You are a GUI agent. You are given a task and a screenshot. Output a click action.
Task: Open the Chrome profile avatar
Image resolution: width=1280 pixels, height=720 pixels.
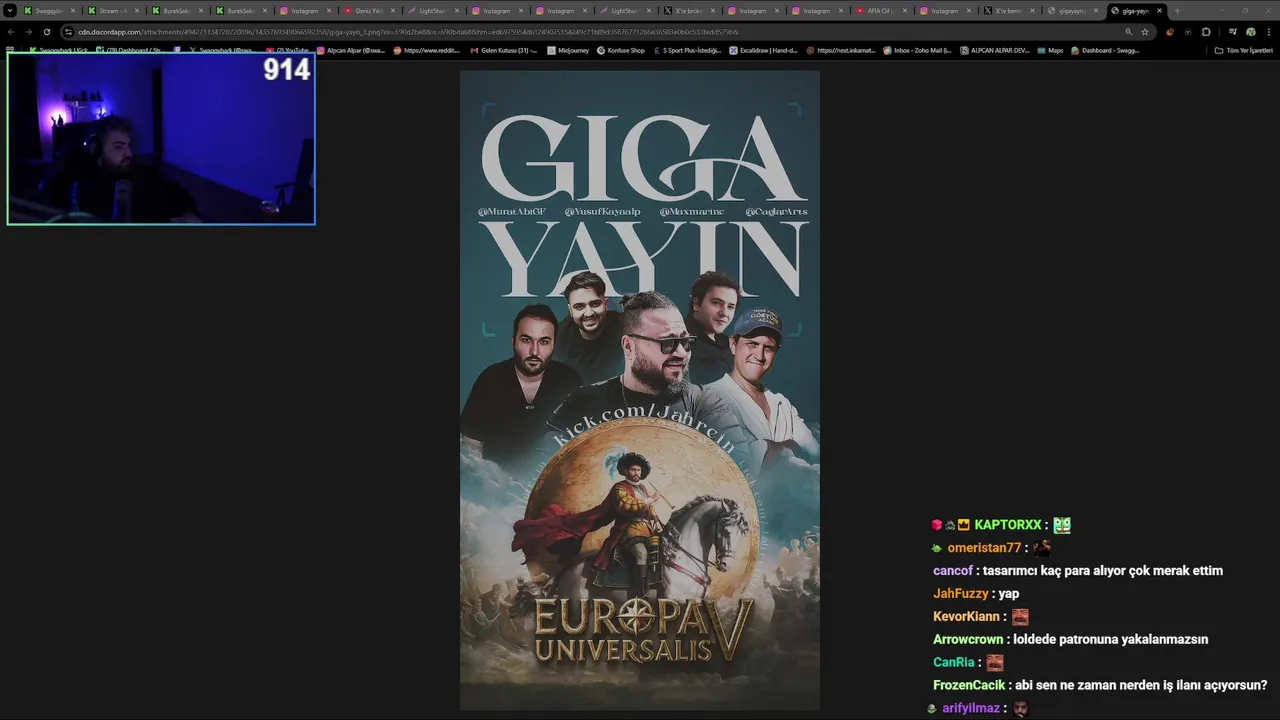[x=1250, y=31]
